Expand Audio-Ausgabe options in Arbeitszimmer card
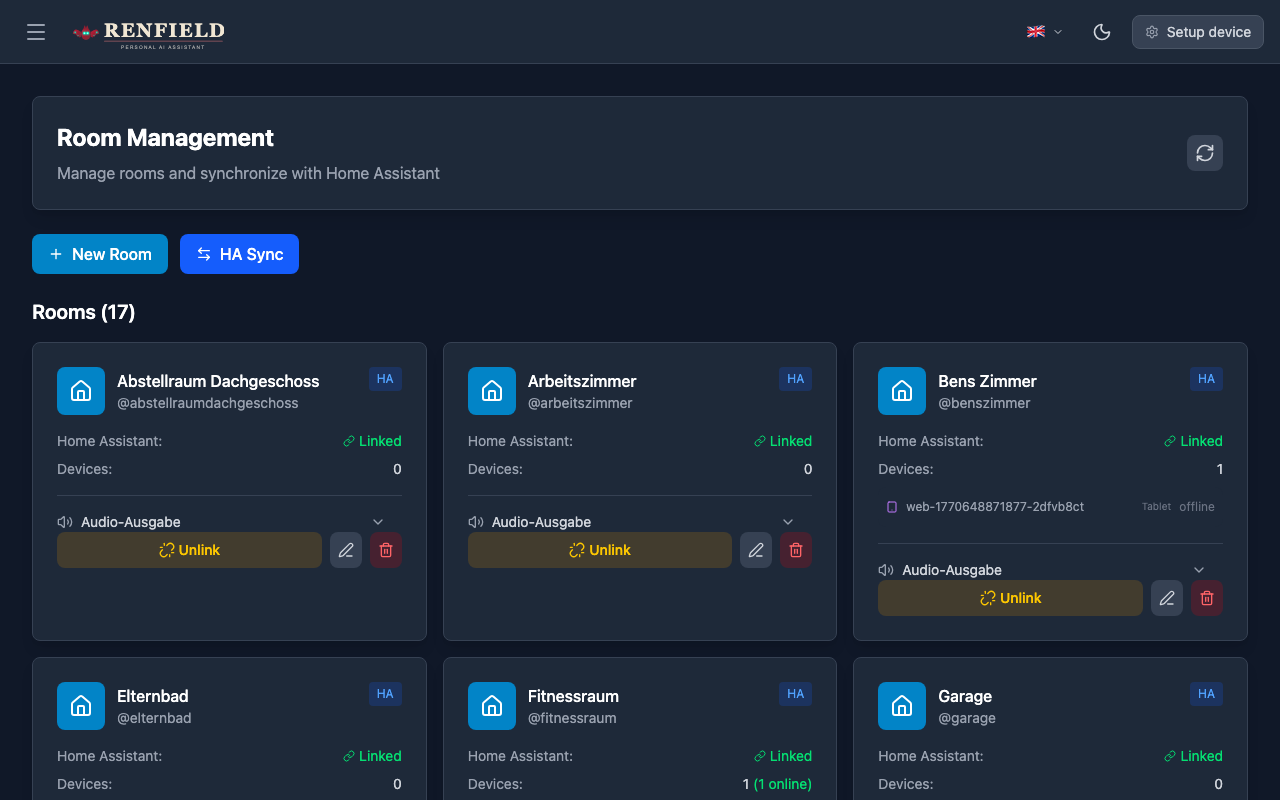Screen dimensions: 1280x800 [788, 521]
